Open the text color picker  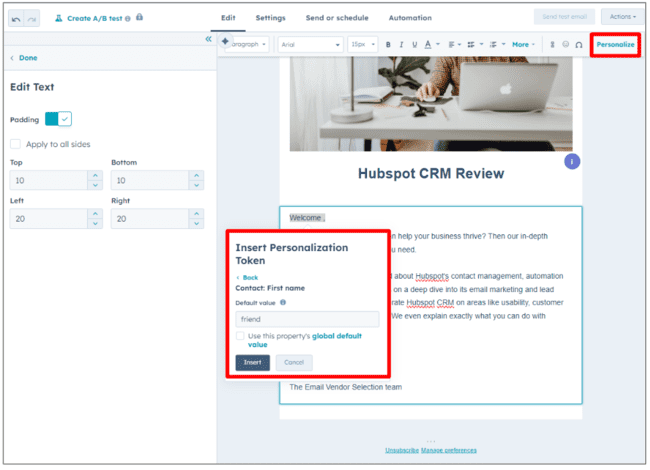(x=428, y=44)
